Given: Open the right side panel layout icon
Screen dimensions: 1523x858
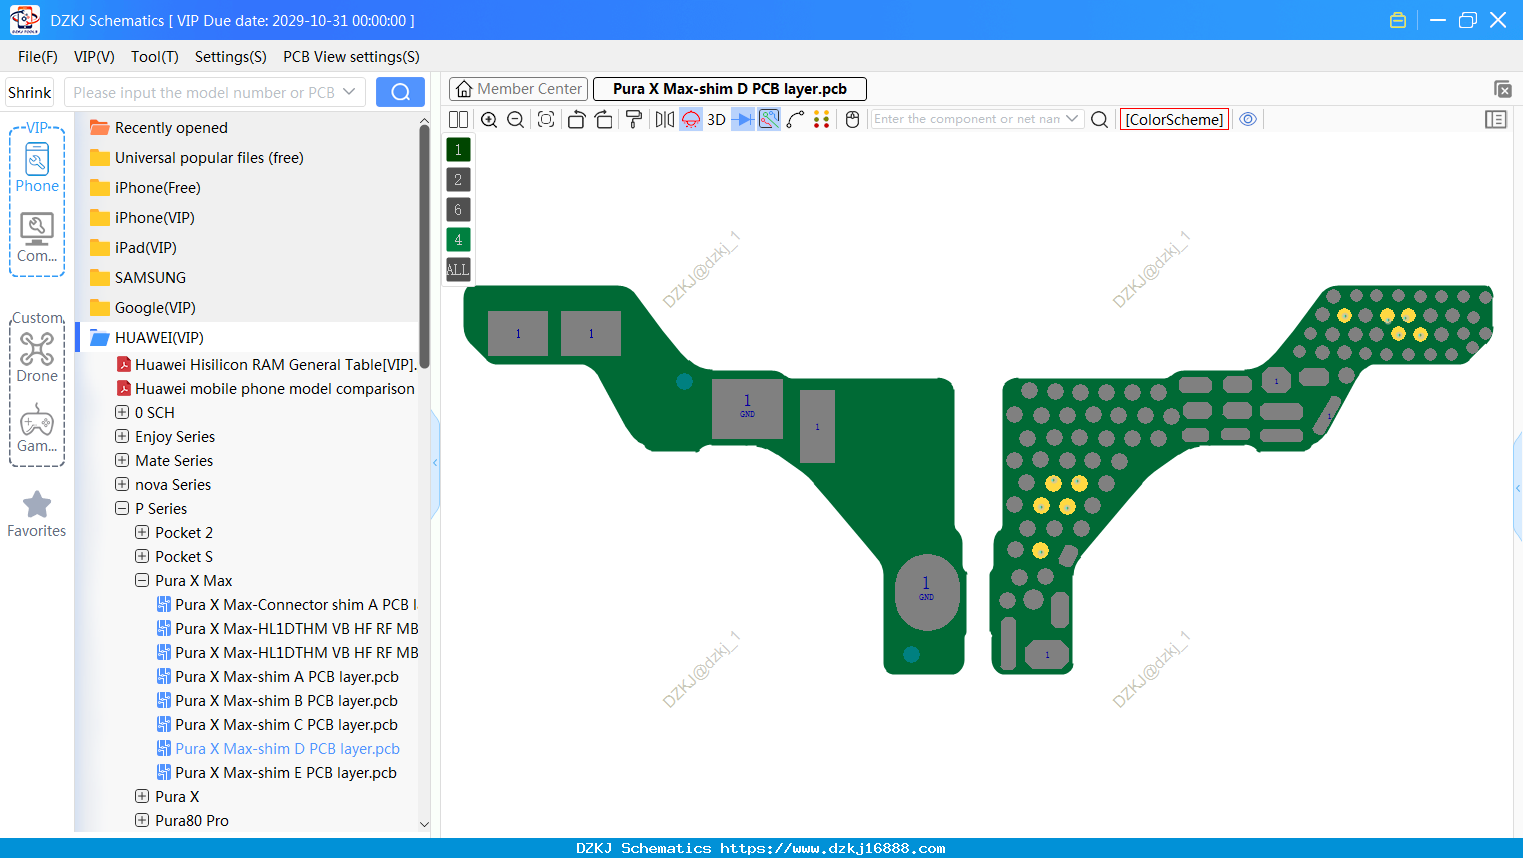Looking at the screenshot, I should [x=1496, y=119].
